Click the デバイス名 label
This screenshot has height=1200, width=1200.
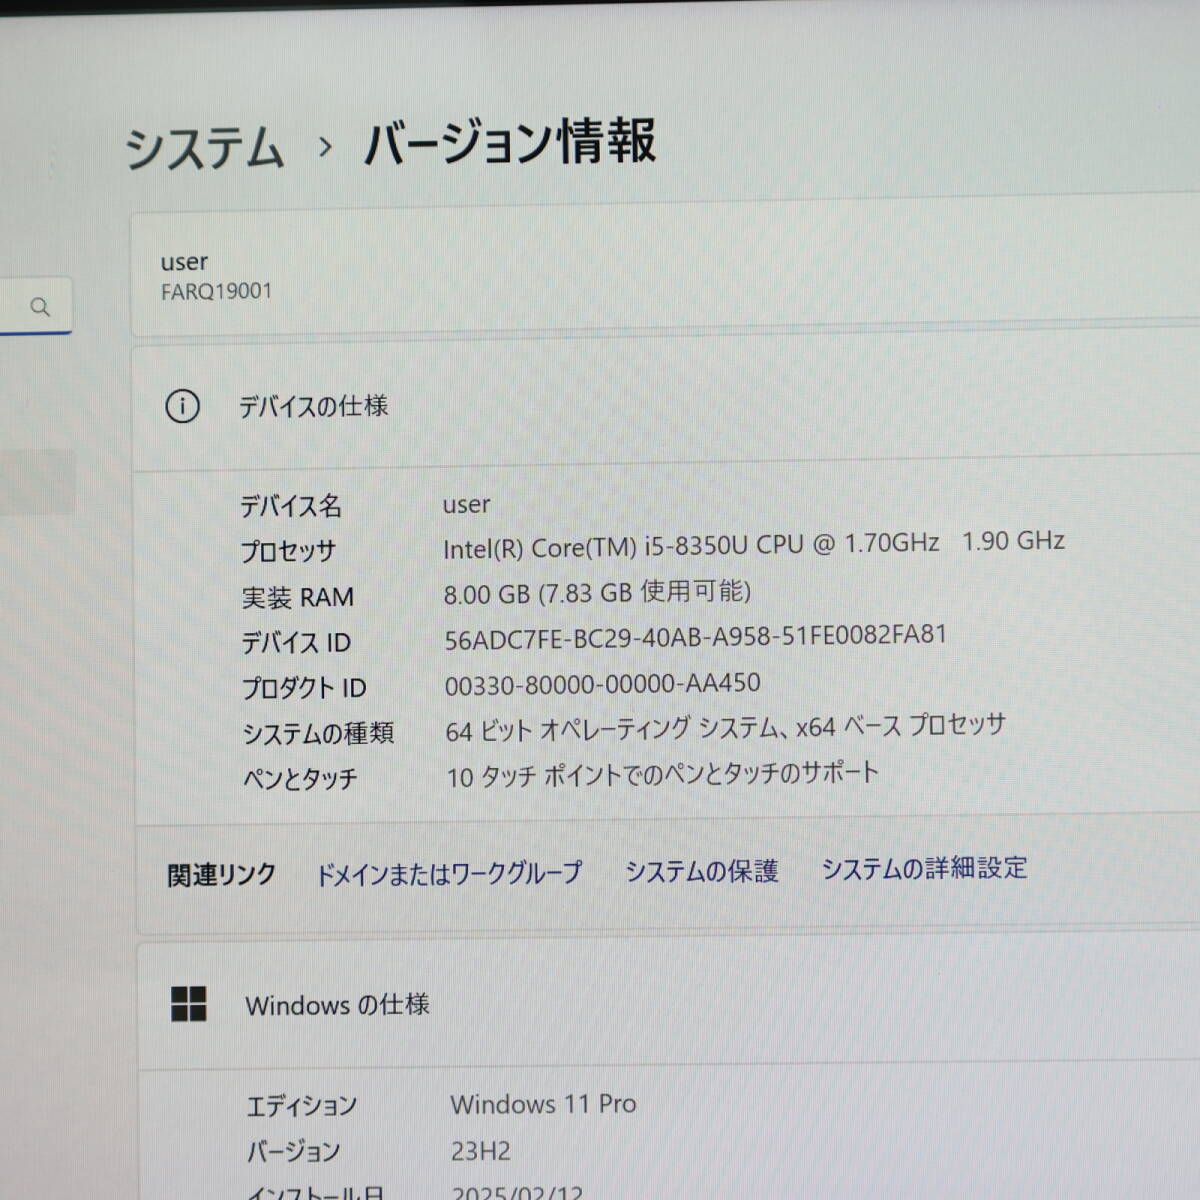291,506
